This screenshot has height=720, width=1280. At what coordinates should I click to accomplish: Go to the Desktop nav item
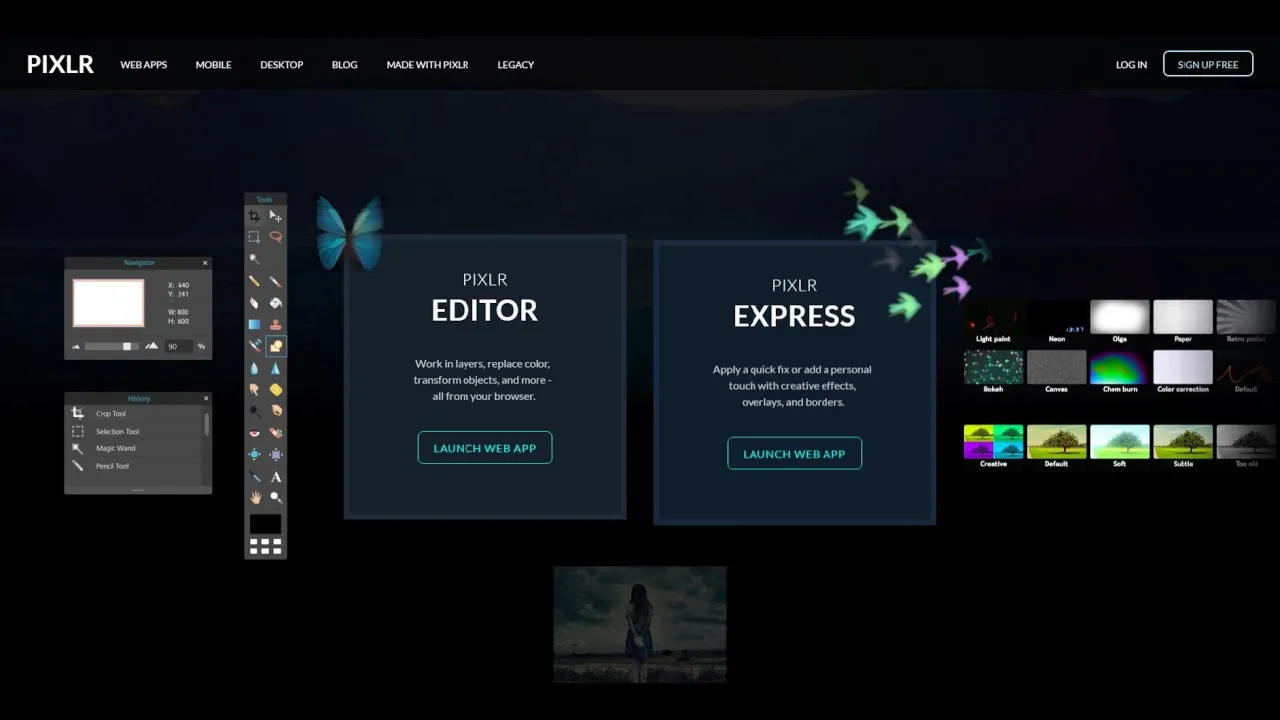[x=282, y=65]
